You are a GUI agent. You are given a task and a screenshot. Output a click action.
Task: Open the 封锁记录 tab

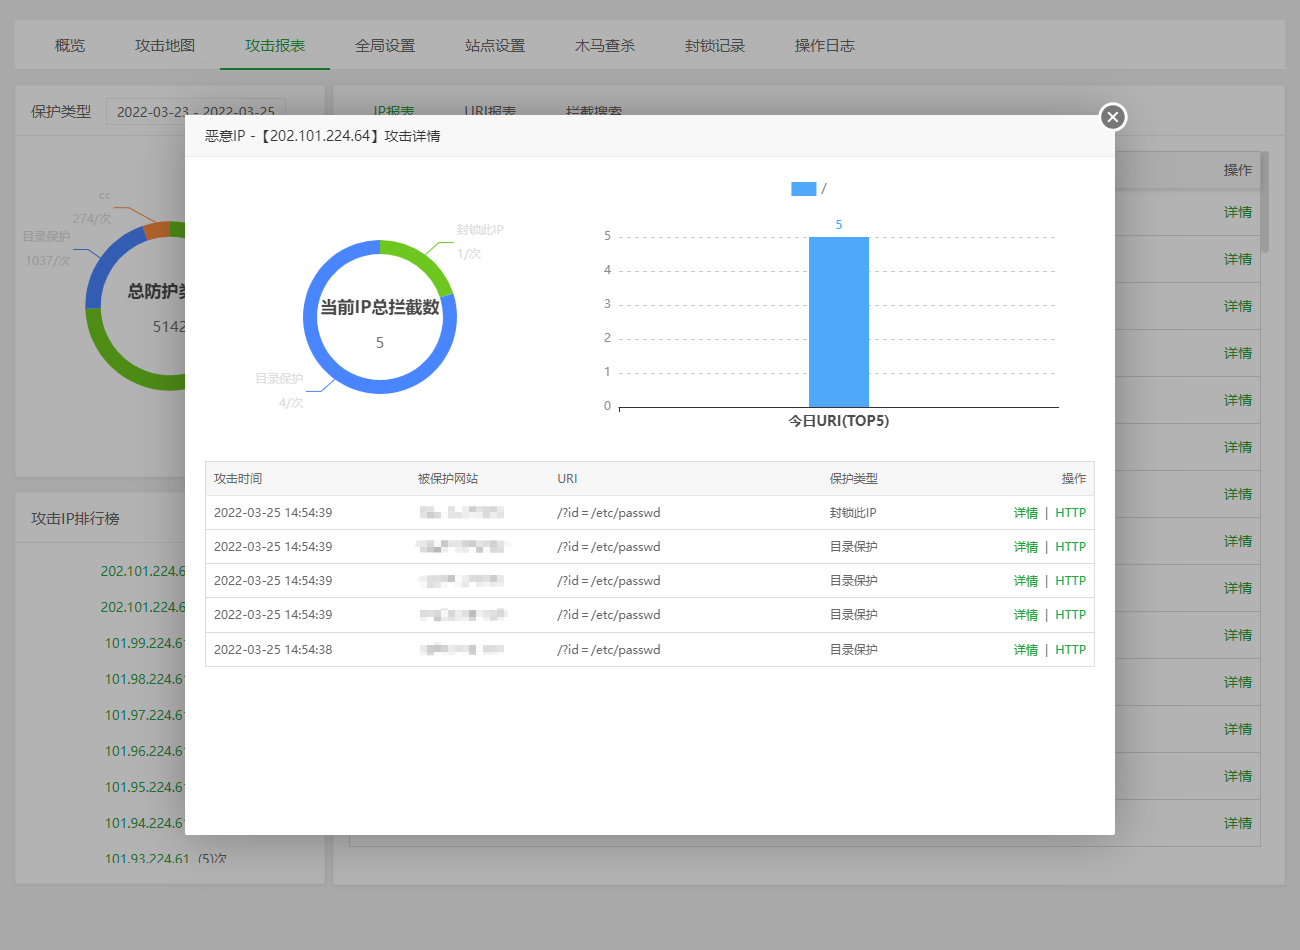click(x=715, y=46)
